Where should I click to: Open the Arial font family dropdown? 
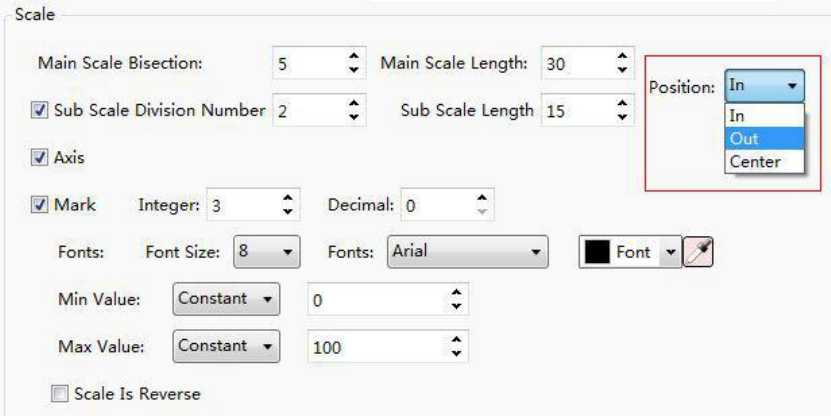pyautogui.click(x=468, y=252)
